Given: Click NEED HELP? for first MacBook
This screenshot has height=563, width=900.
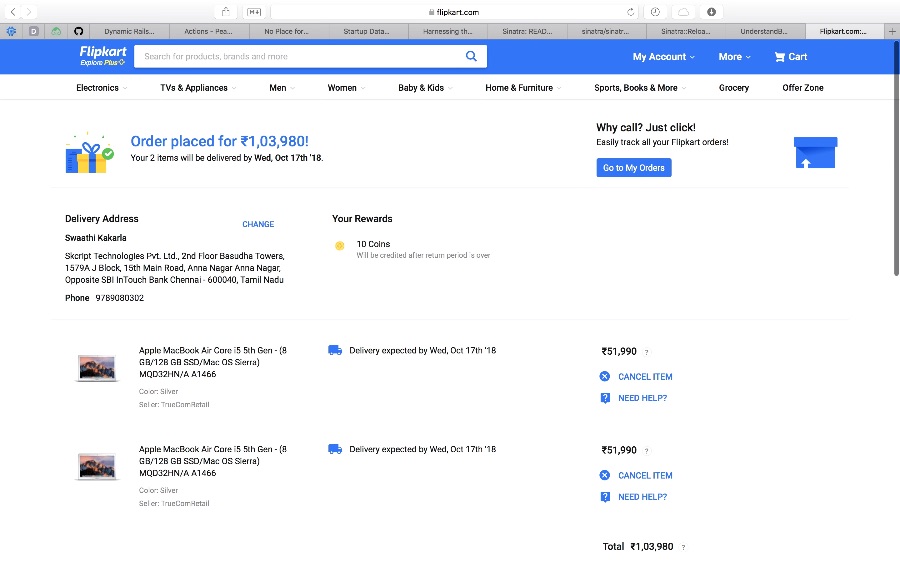Looking at the screenshot, I should pos(642,398).
